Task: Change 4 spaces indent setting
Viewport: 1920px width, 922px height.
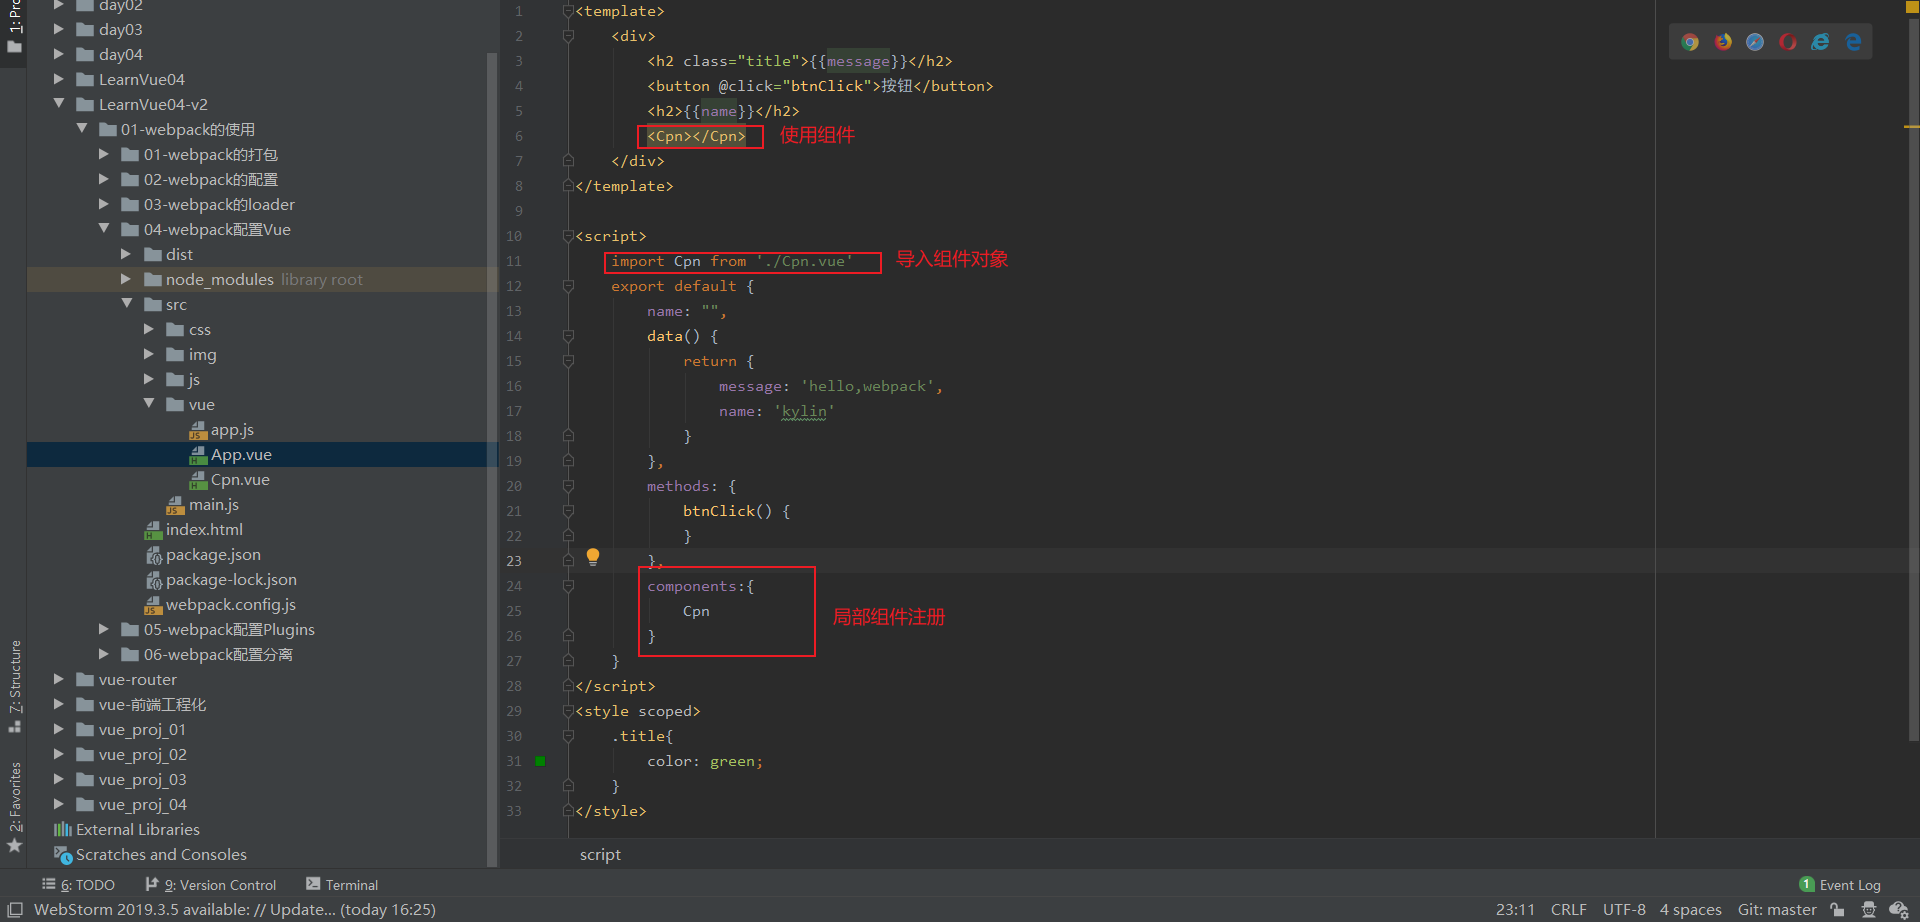Action: tap(1691, 910)
